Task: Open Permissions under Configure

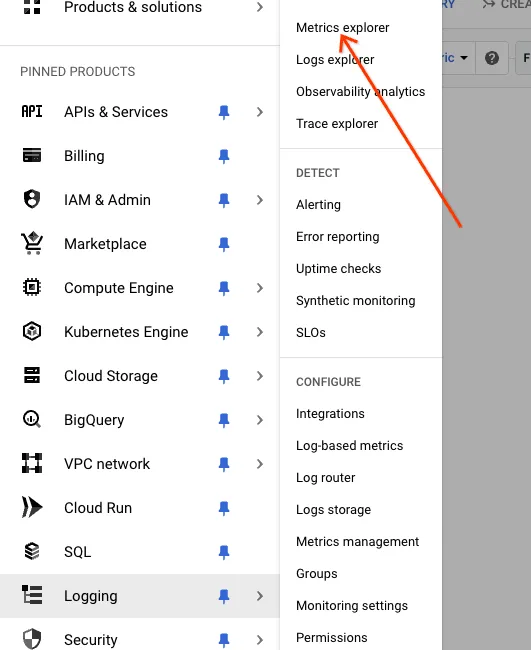Action: point(331,638)
